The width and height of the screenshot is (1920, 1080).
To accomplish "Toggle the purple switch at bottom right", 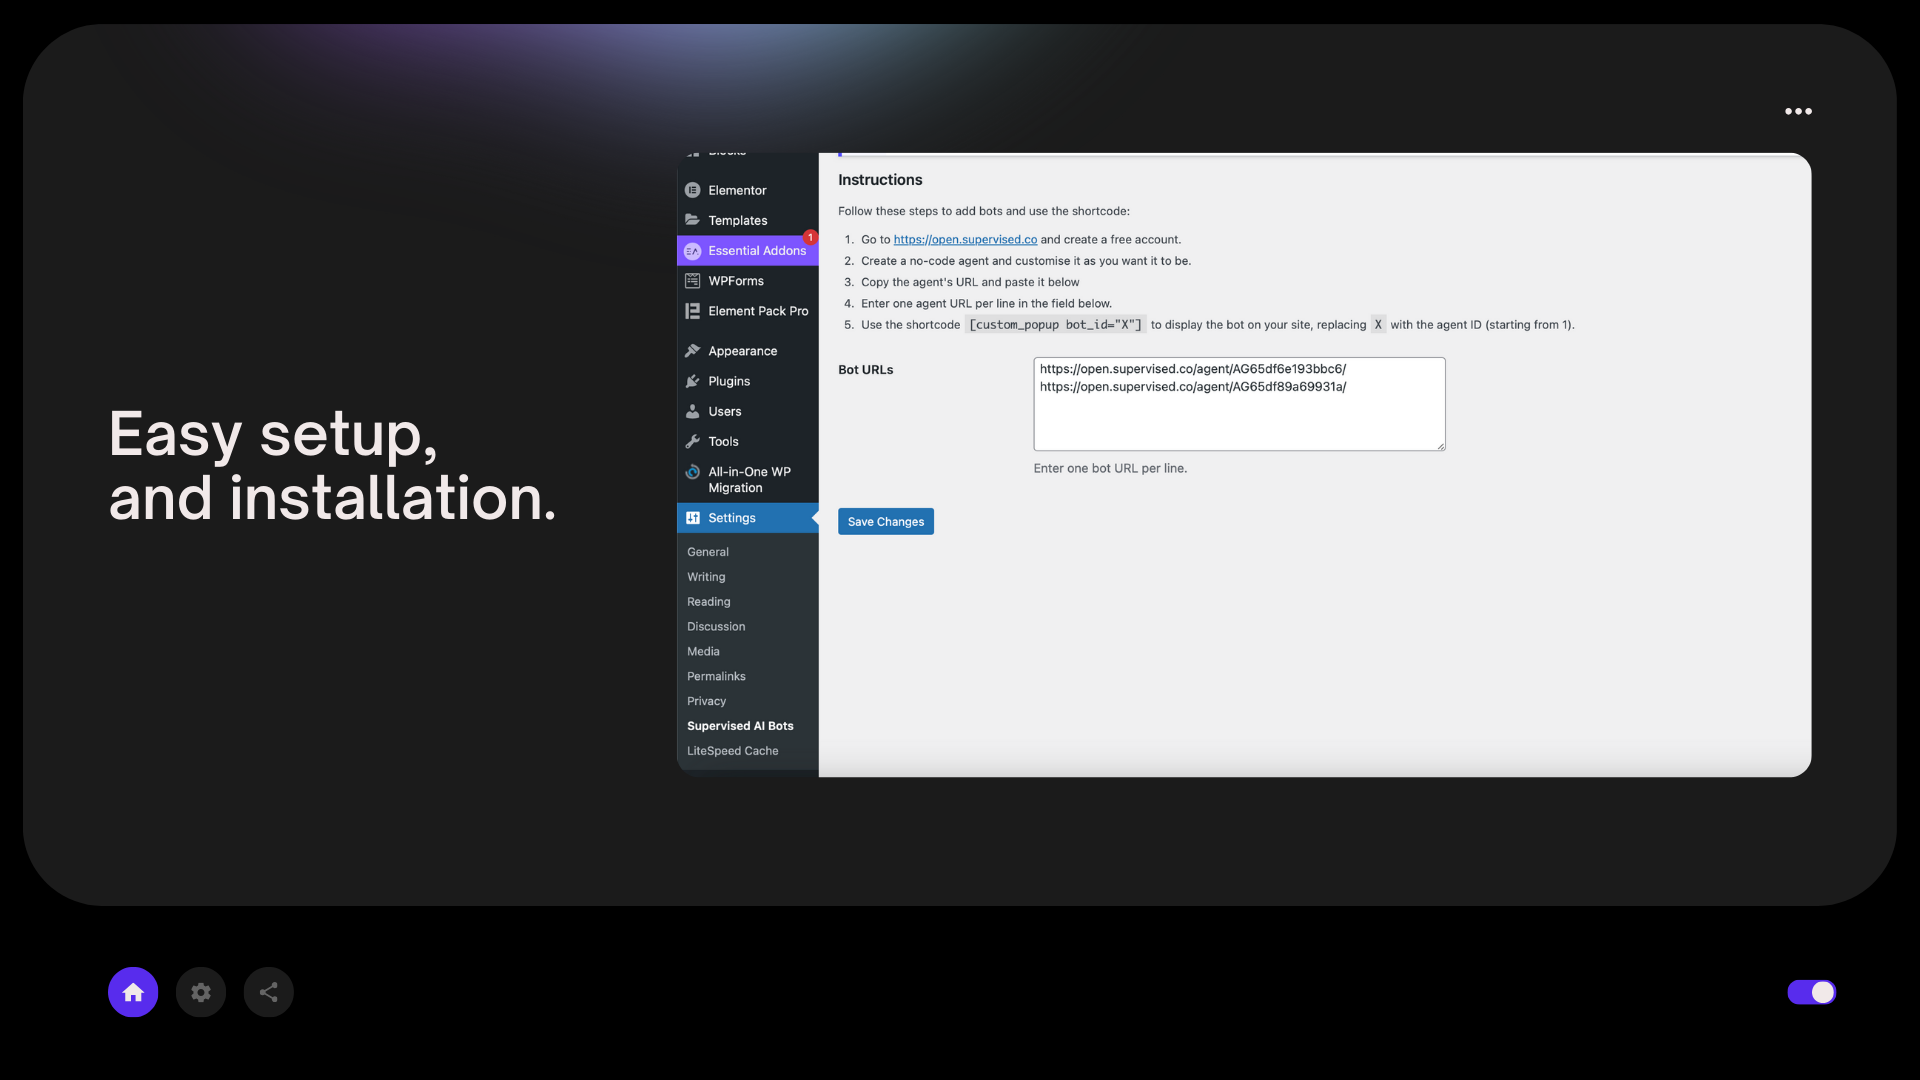I will (1811, 992).
